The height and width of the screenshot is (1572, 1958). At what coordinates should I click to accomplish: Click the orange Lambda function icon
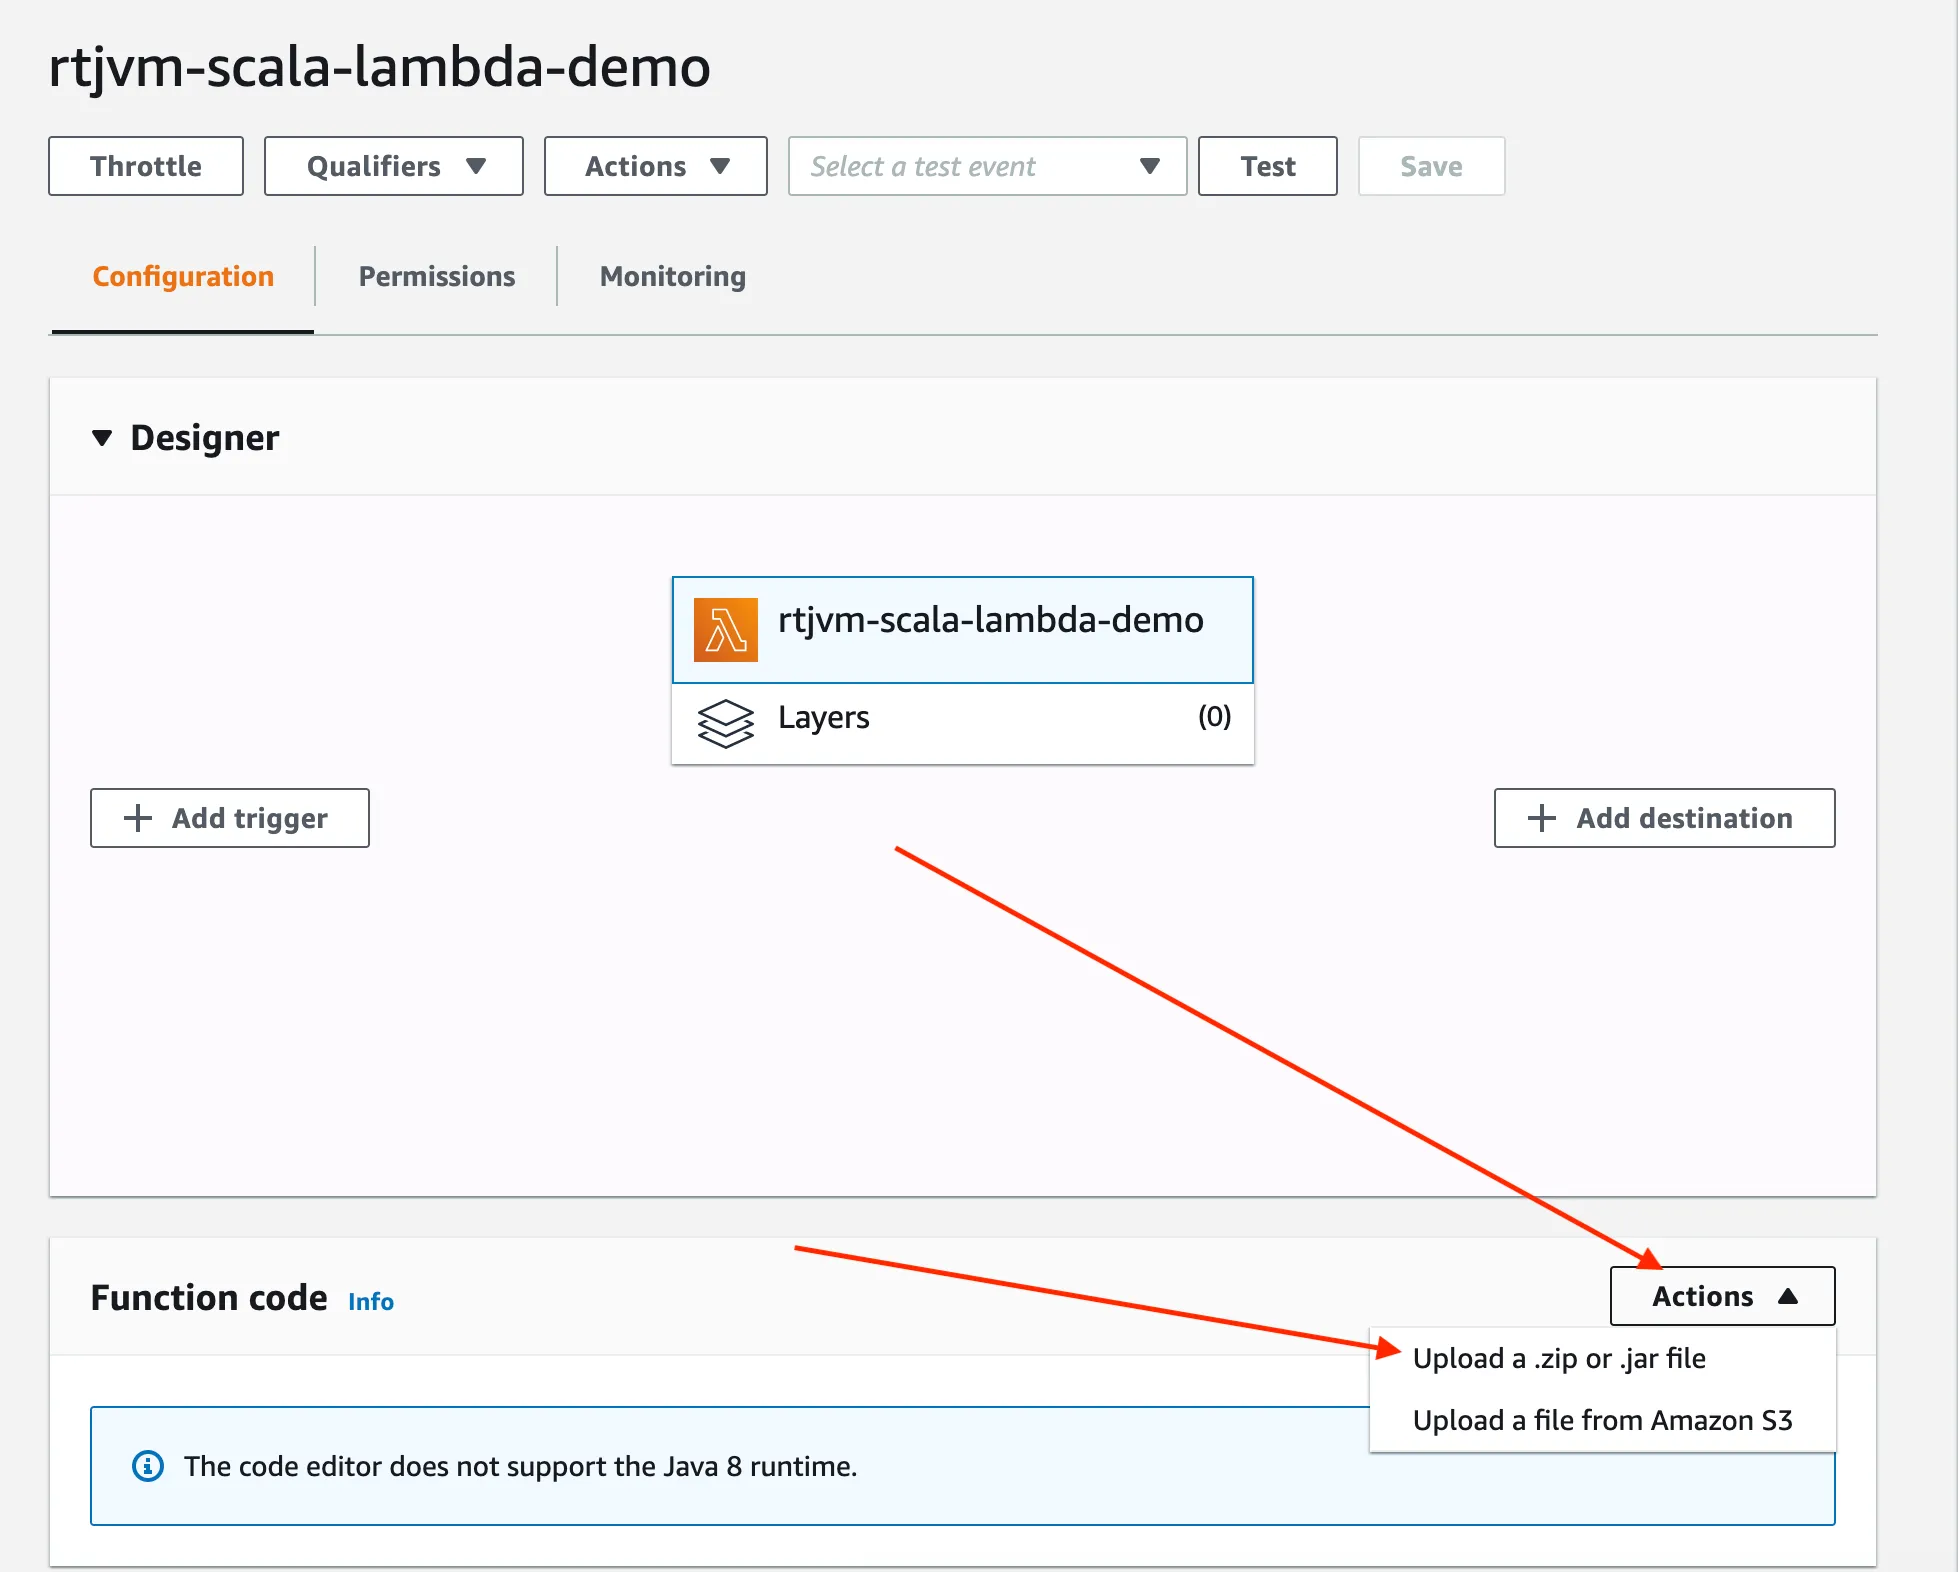(x=726, y=628)
